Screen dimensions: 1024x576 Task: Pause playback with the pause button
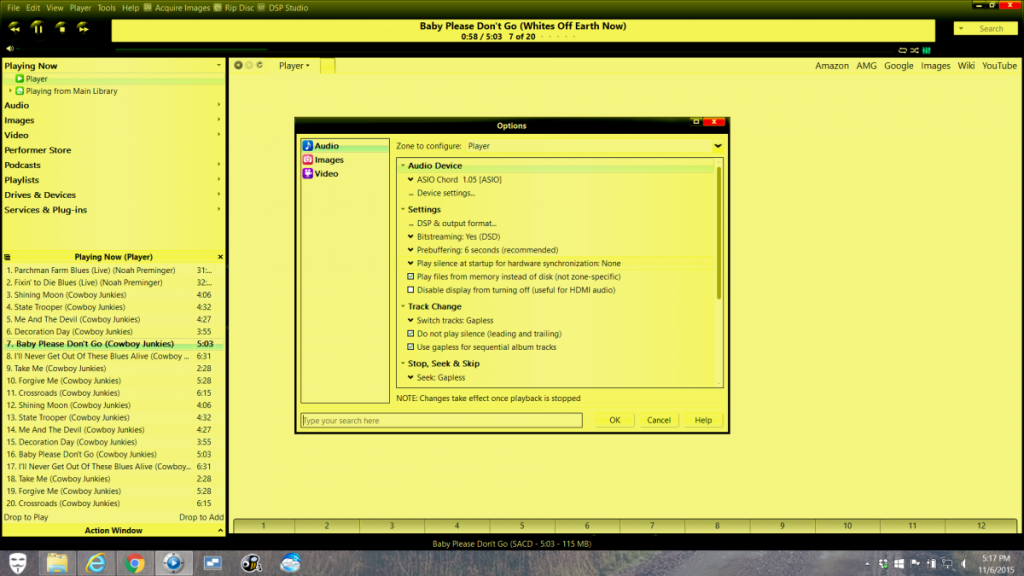coord(37,27)
